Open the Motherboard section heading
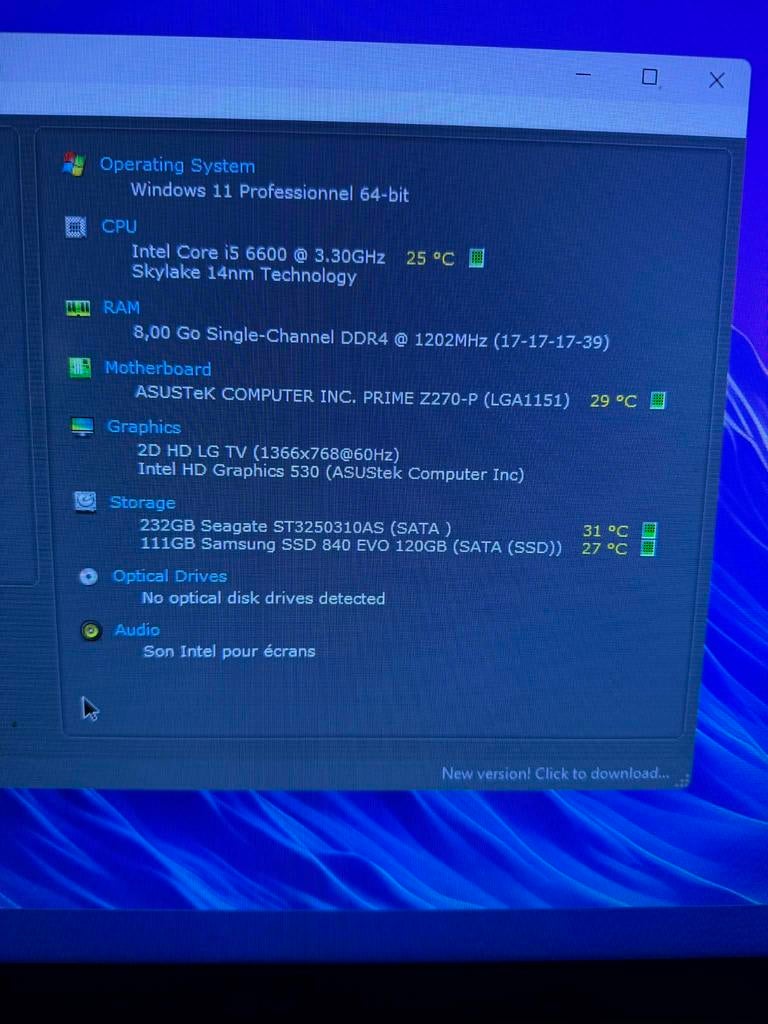The height and width of the screenshot is (1024, 768). [158, 368]
